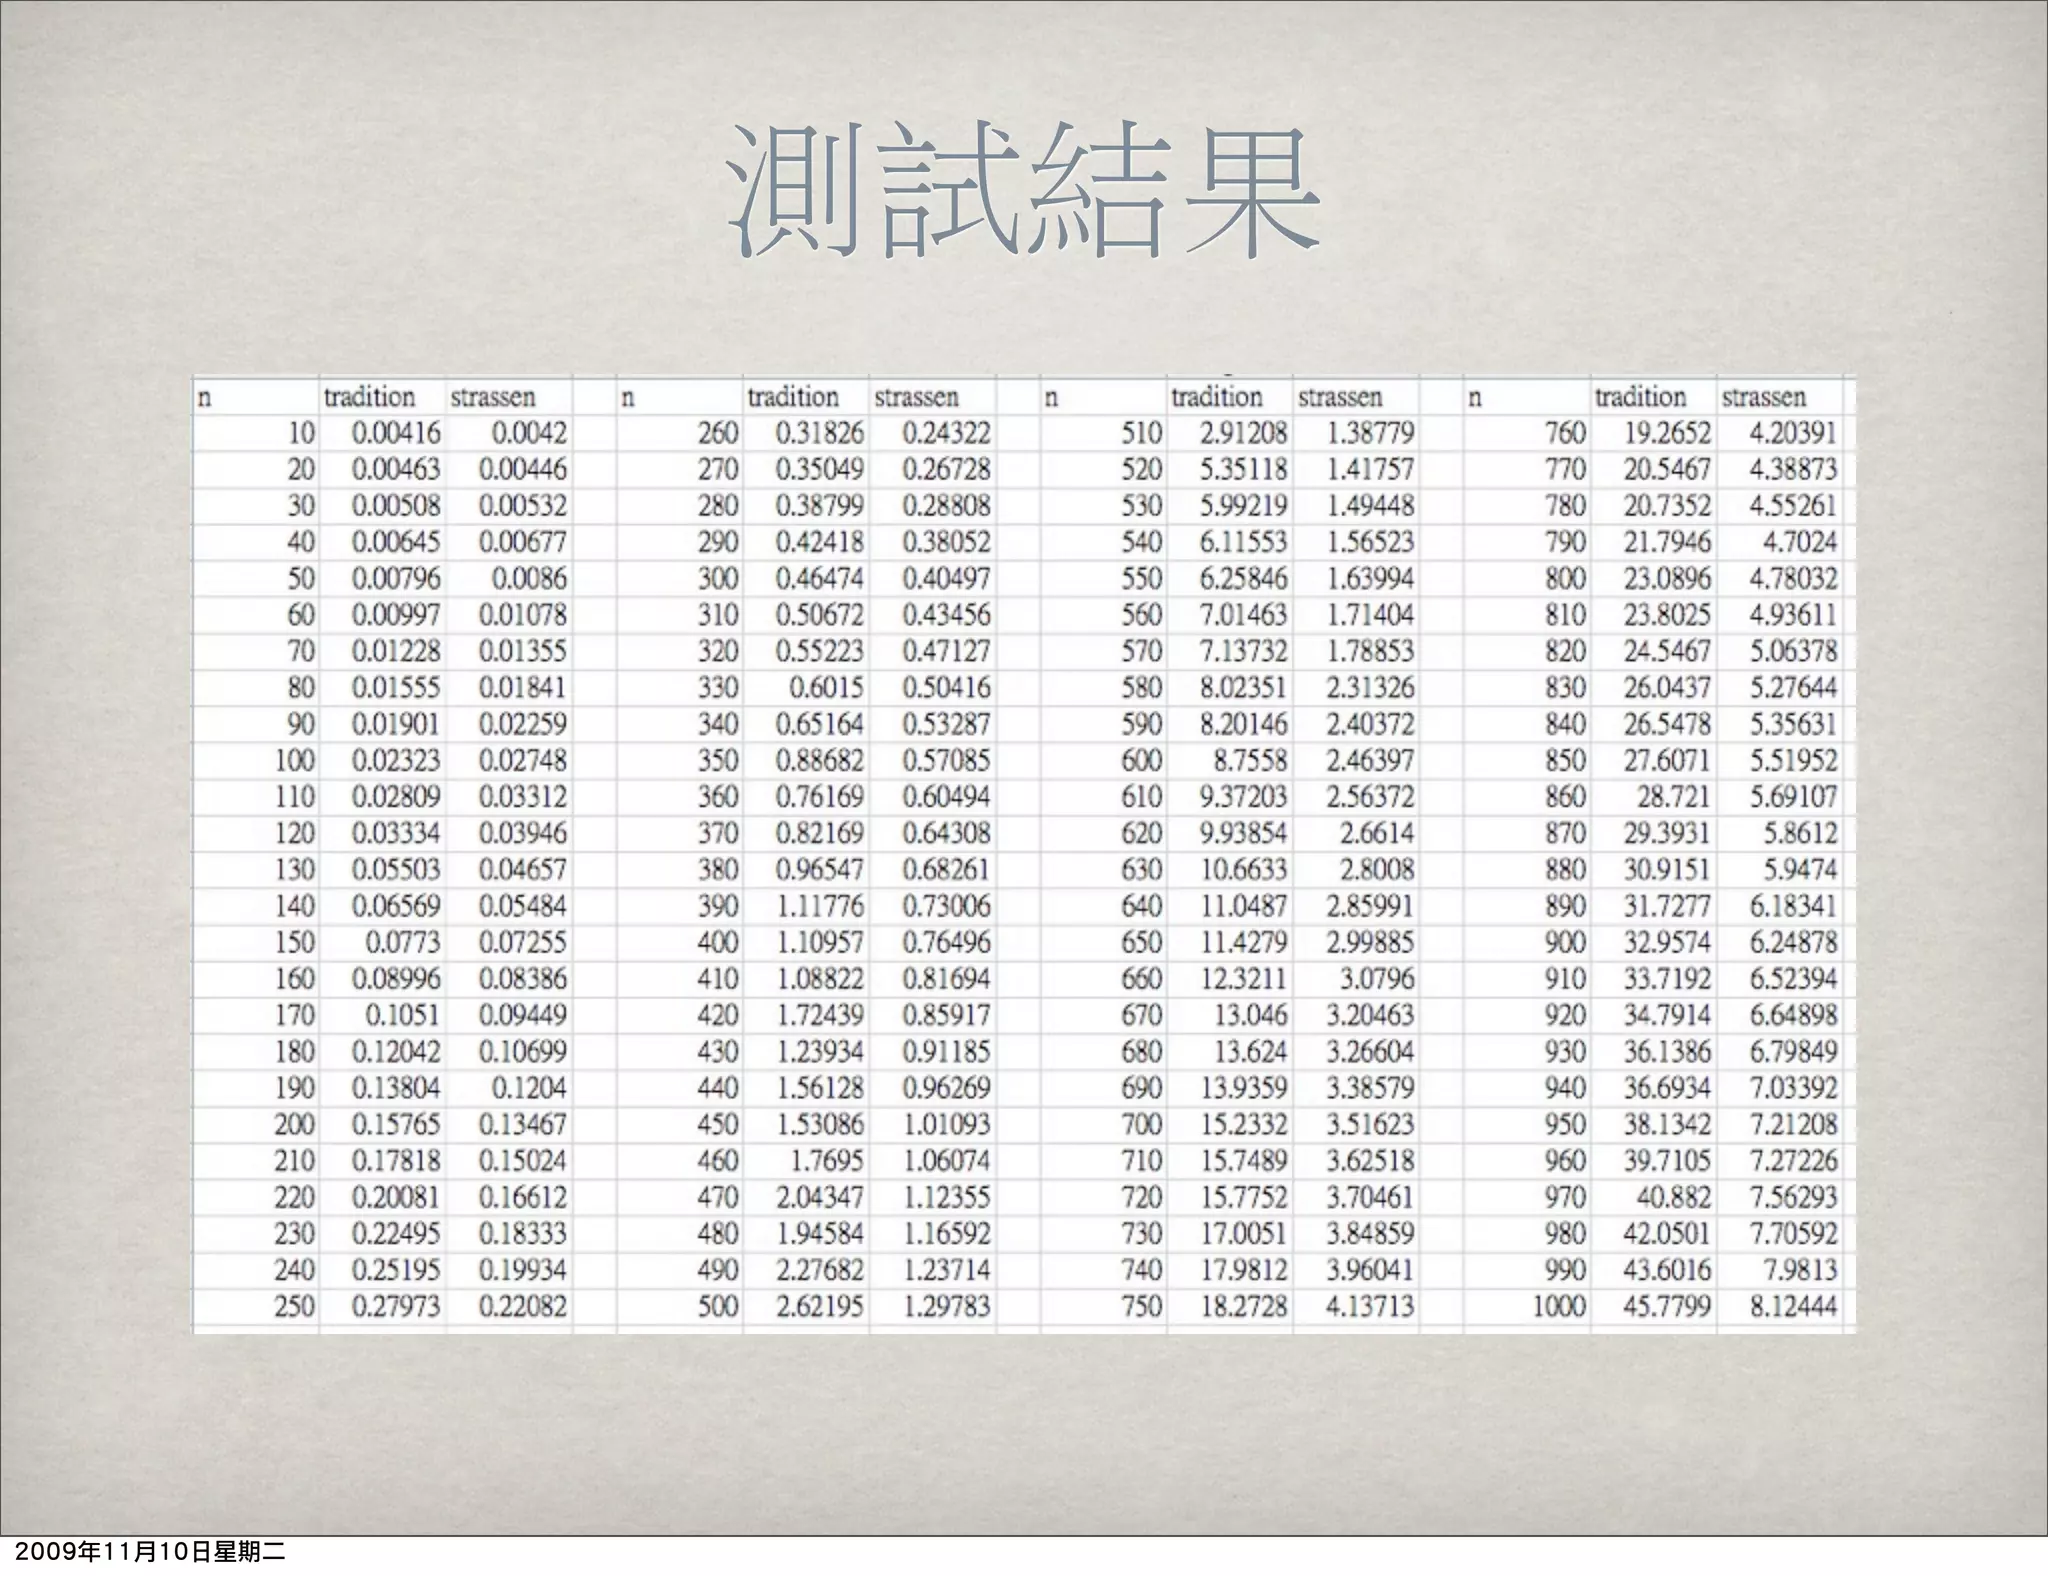This screenshot has width=2048, height=1576.
Task: Click the n value 1000
Action: click(x=1559, y=1307)
